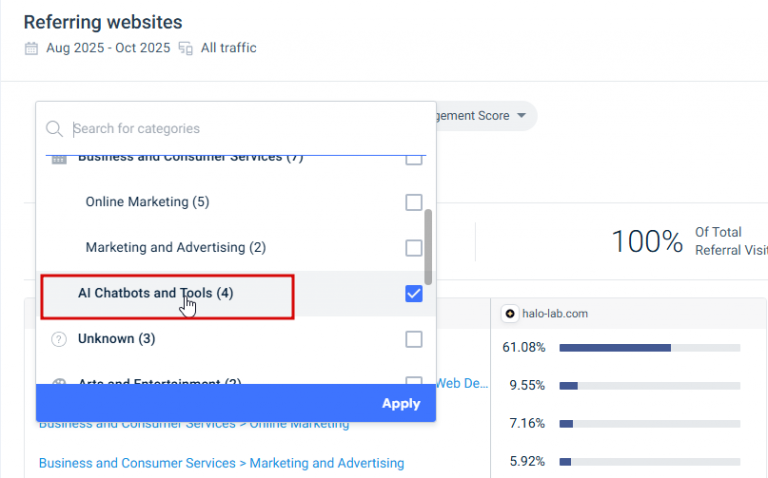768x478 pixels.
Task: Open the Business and Consumer Services > Marketing and Advertising link
Action: [x=221, y=463]
